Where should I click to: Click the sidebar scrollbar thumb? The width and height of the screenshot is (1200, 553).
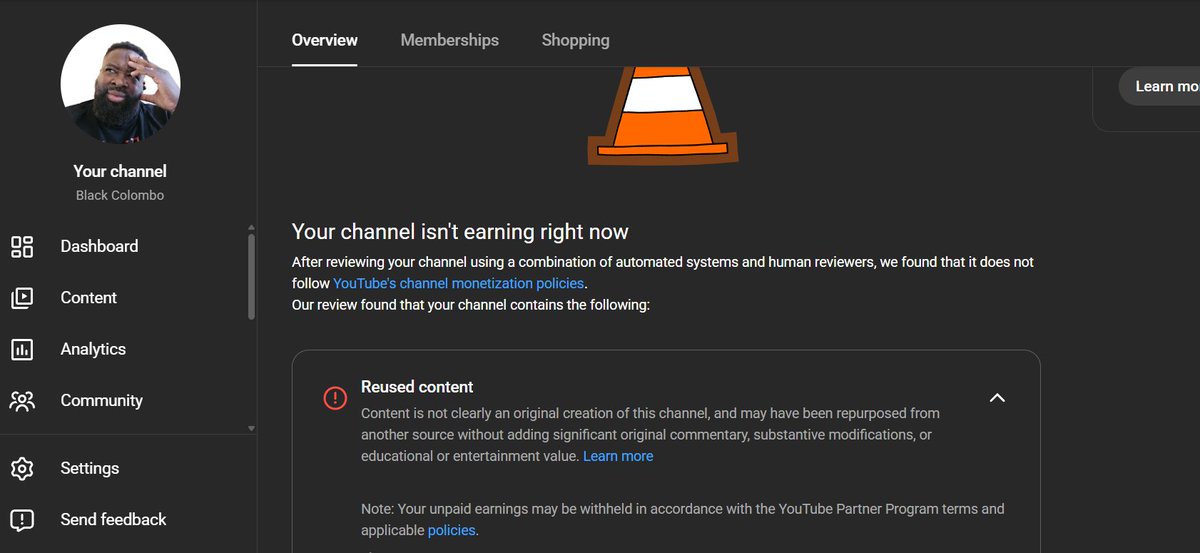[x=251, y=276]
